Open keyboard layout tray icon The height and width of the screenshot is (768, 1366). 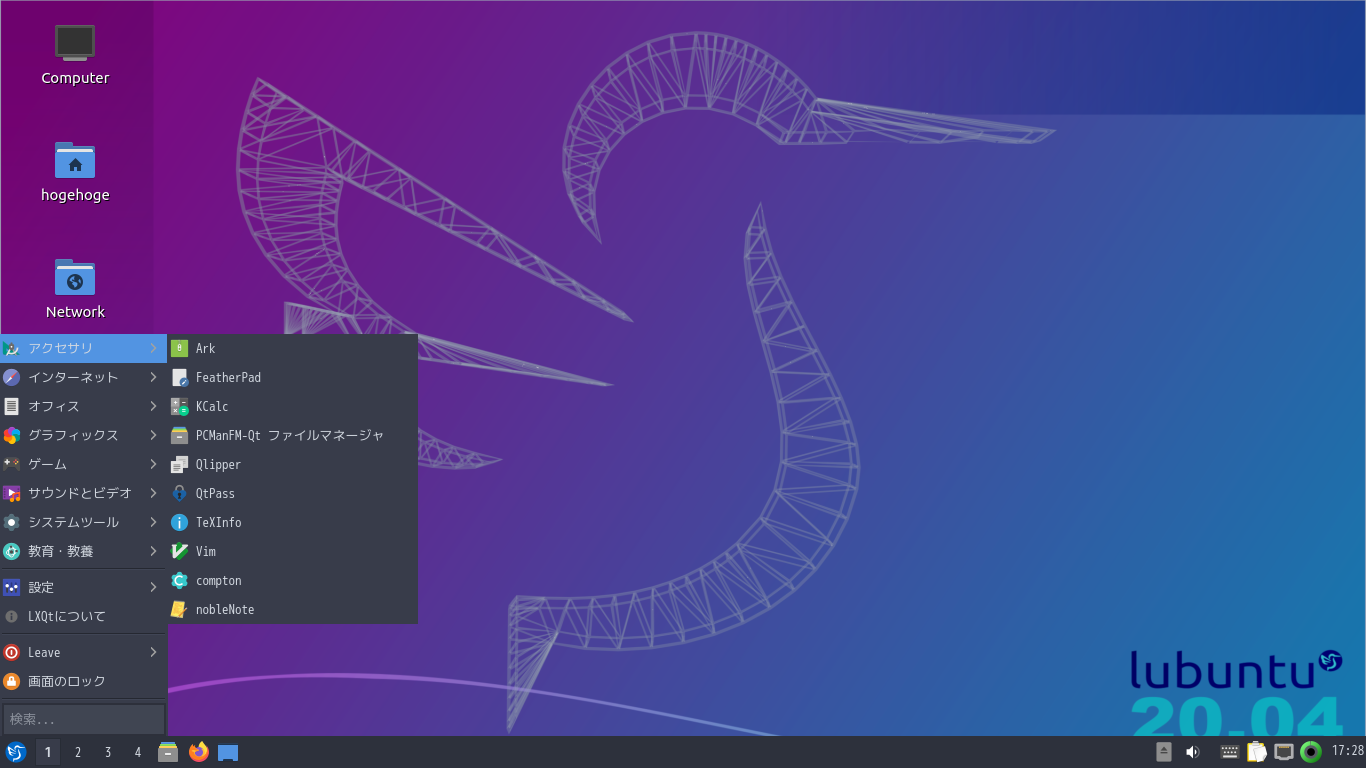tap(1230, 752)
